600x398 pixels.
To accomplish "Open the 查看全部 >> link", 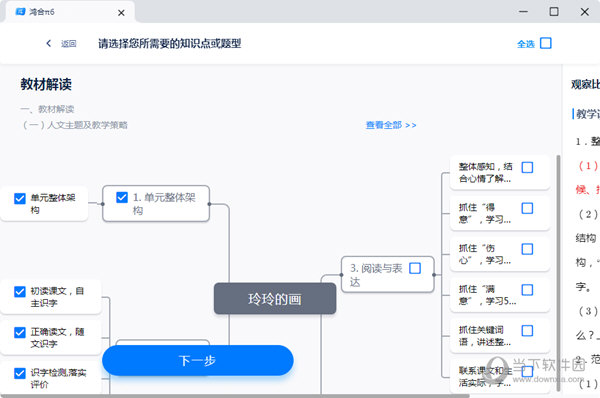I will click(391, 125).
